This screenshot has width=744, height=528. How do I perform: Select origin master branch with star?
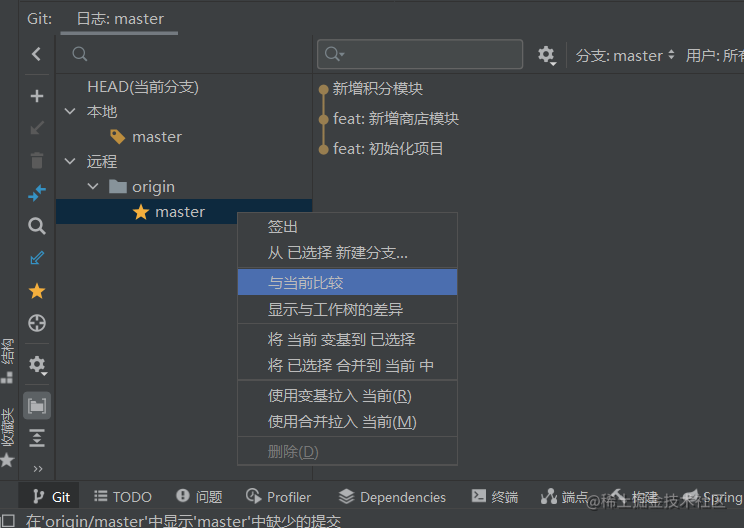coord(184,212)
